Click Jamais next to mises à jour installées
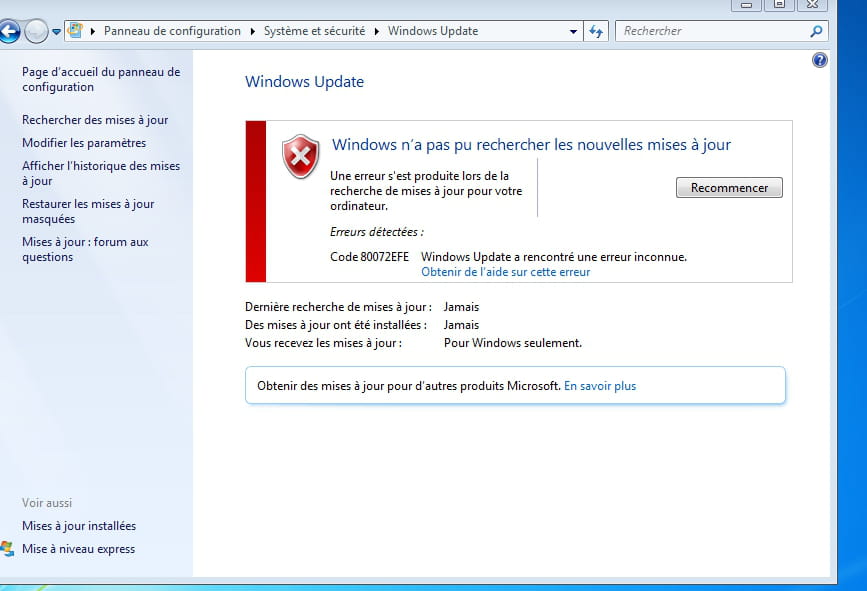This screenshot has width=867, height=591. pos(461,325)
